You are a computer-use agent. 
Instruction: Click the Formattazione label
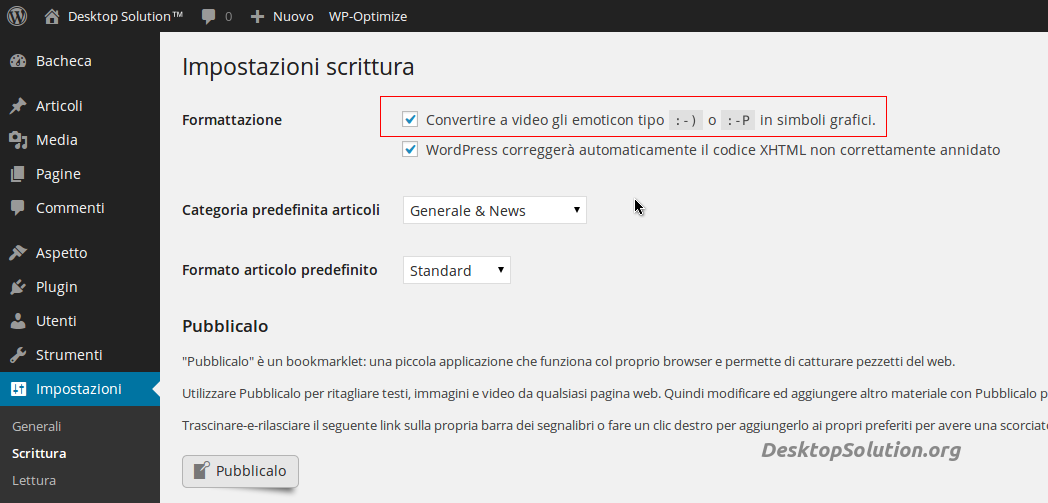pos(232,120)
